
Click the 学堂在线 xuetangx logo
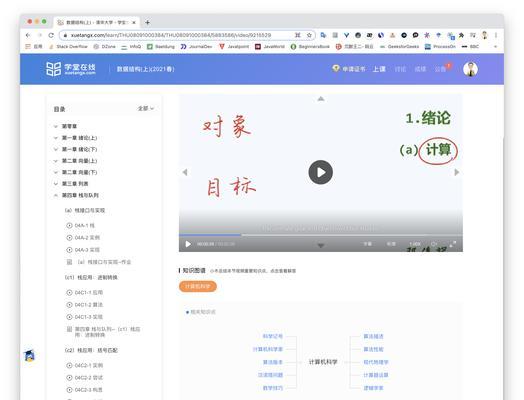coord(71,69)
